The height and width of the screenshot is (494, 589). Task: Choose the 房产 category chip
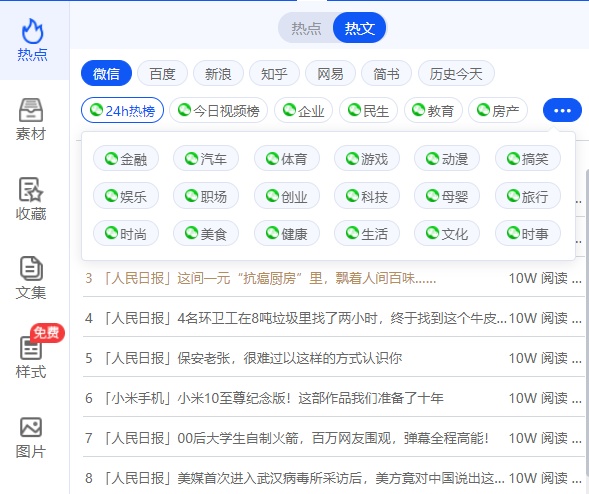click(498, 110)
